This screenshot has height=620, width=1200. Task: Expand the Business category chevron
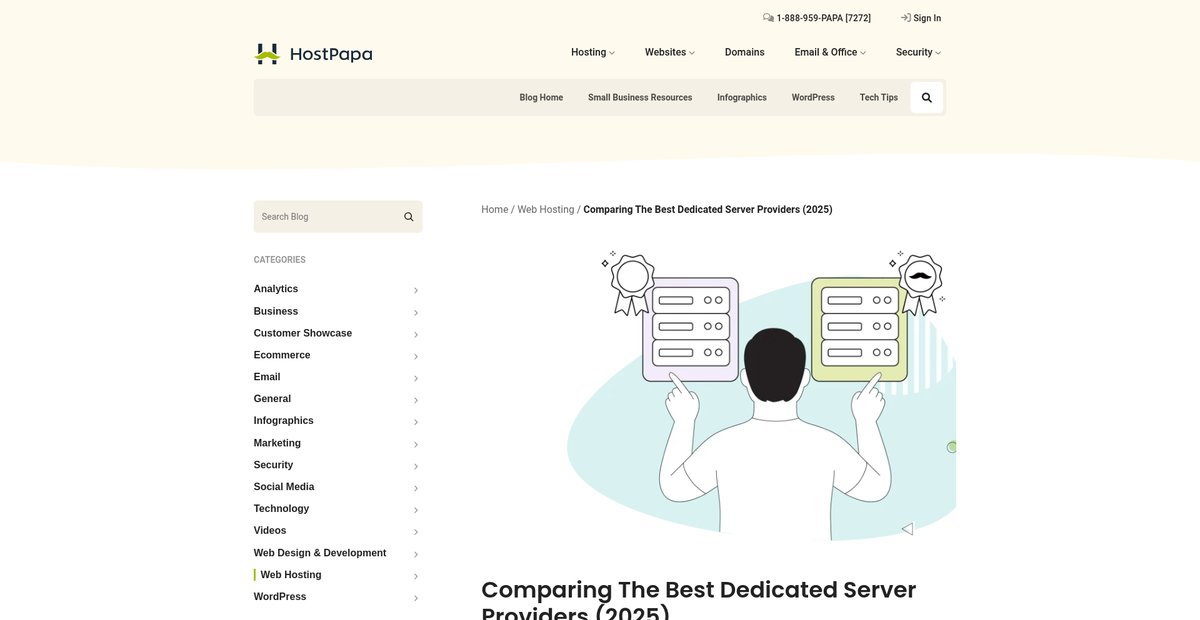416,312
